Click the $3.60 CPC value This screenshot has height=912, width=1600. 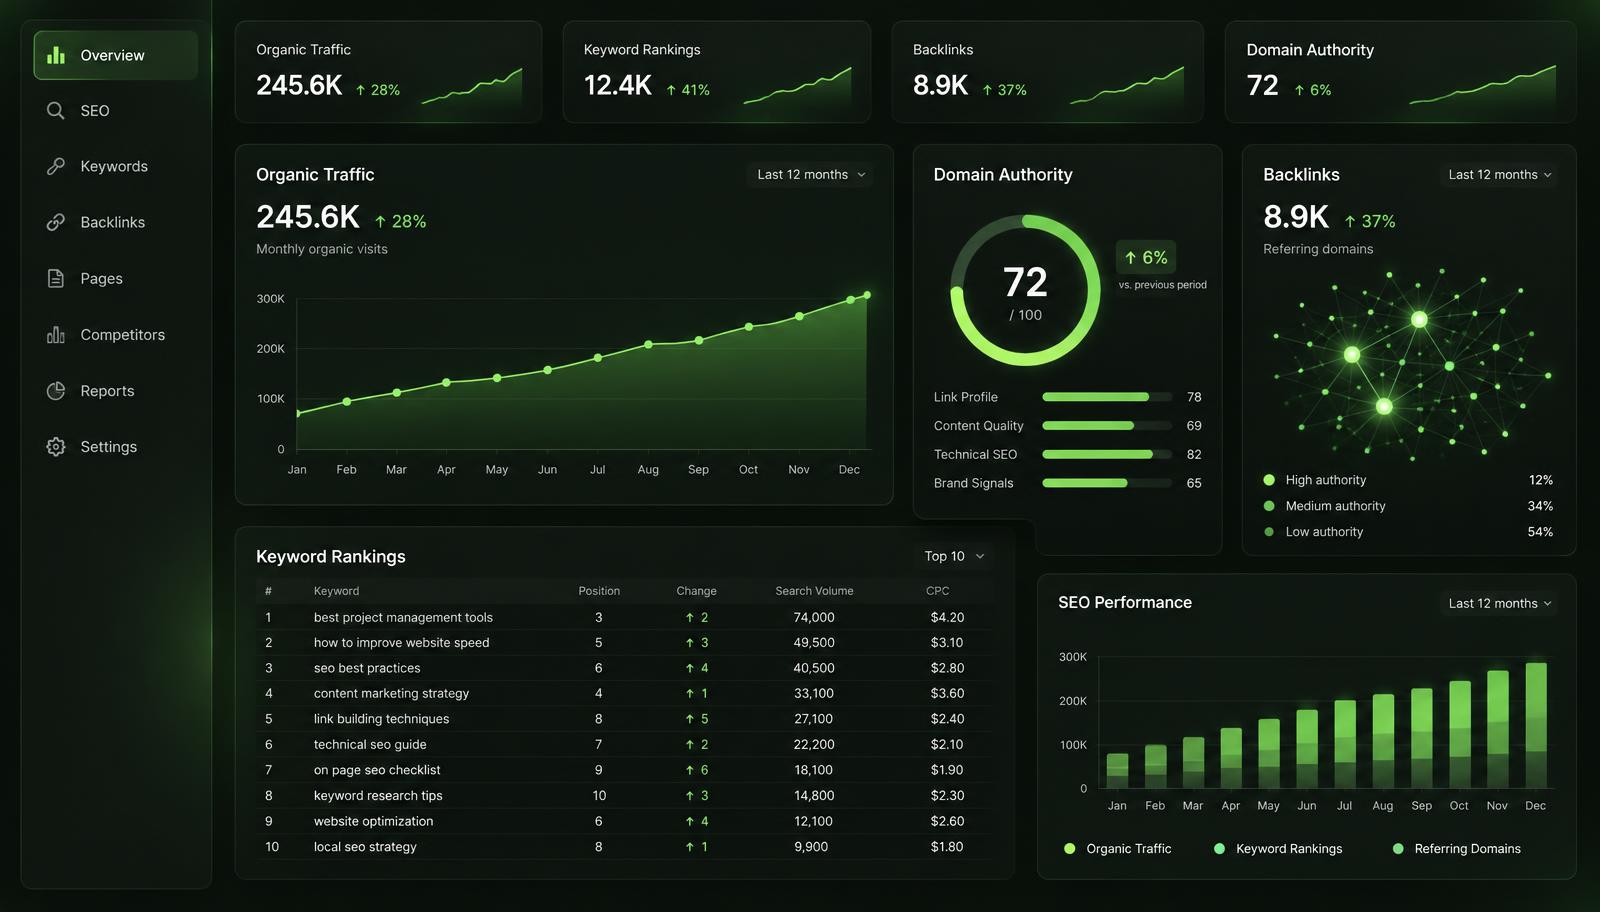947,693
